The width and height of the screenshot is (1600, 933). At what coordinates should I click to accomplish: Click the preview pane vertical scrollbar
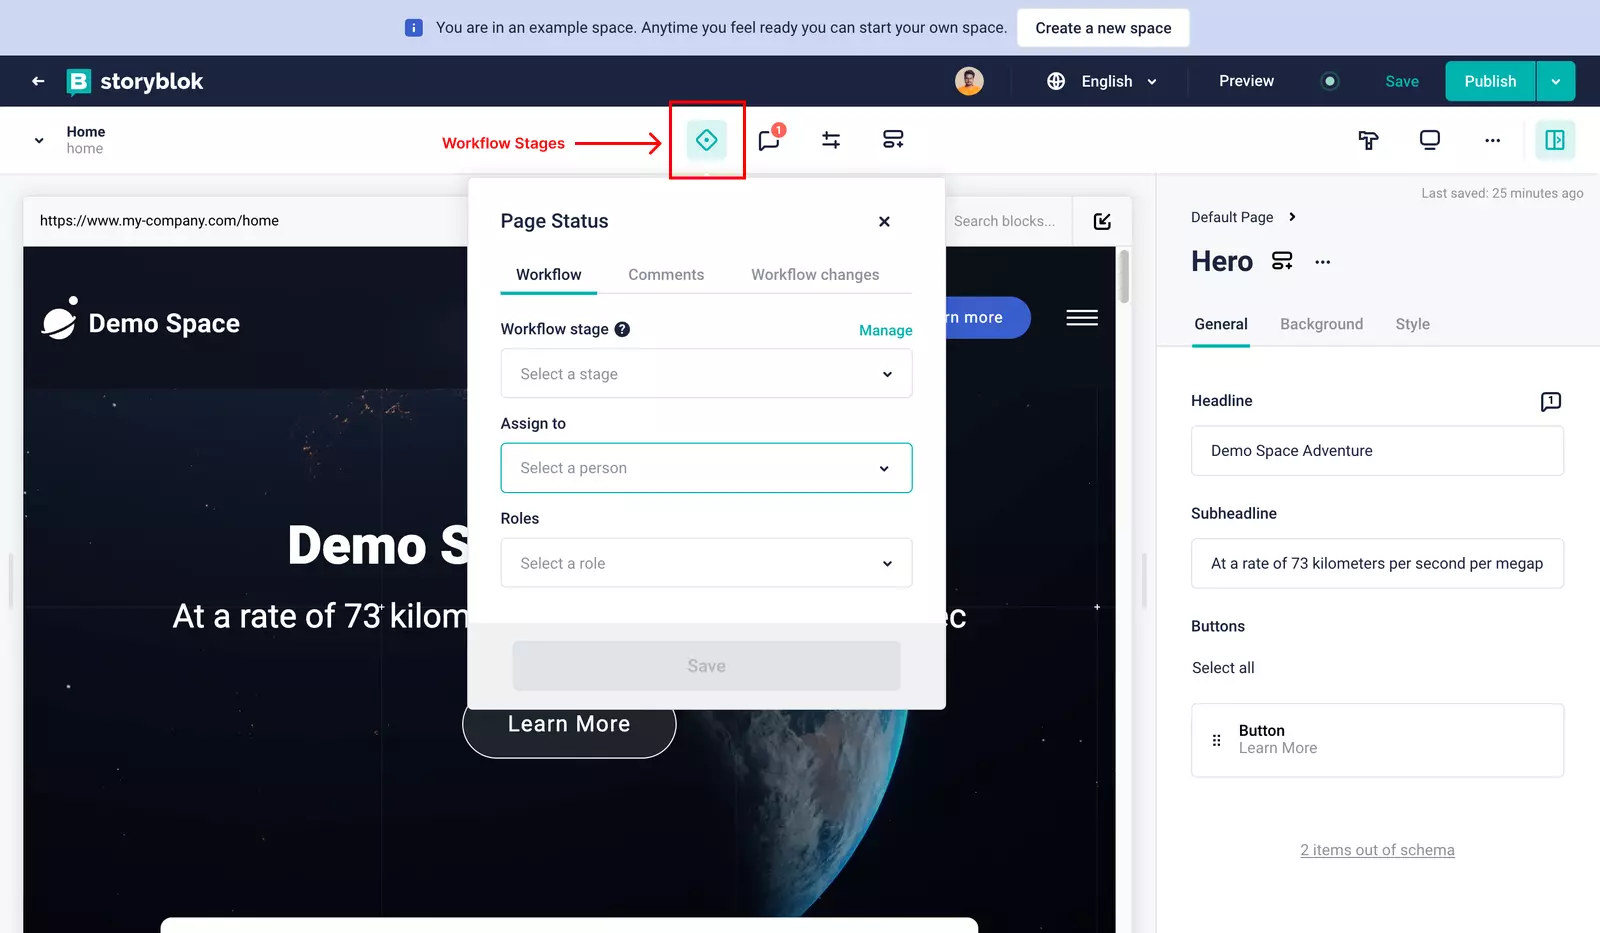(1124, 276)
